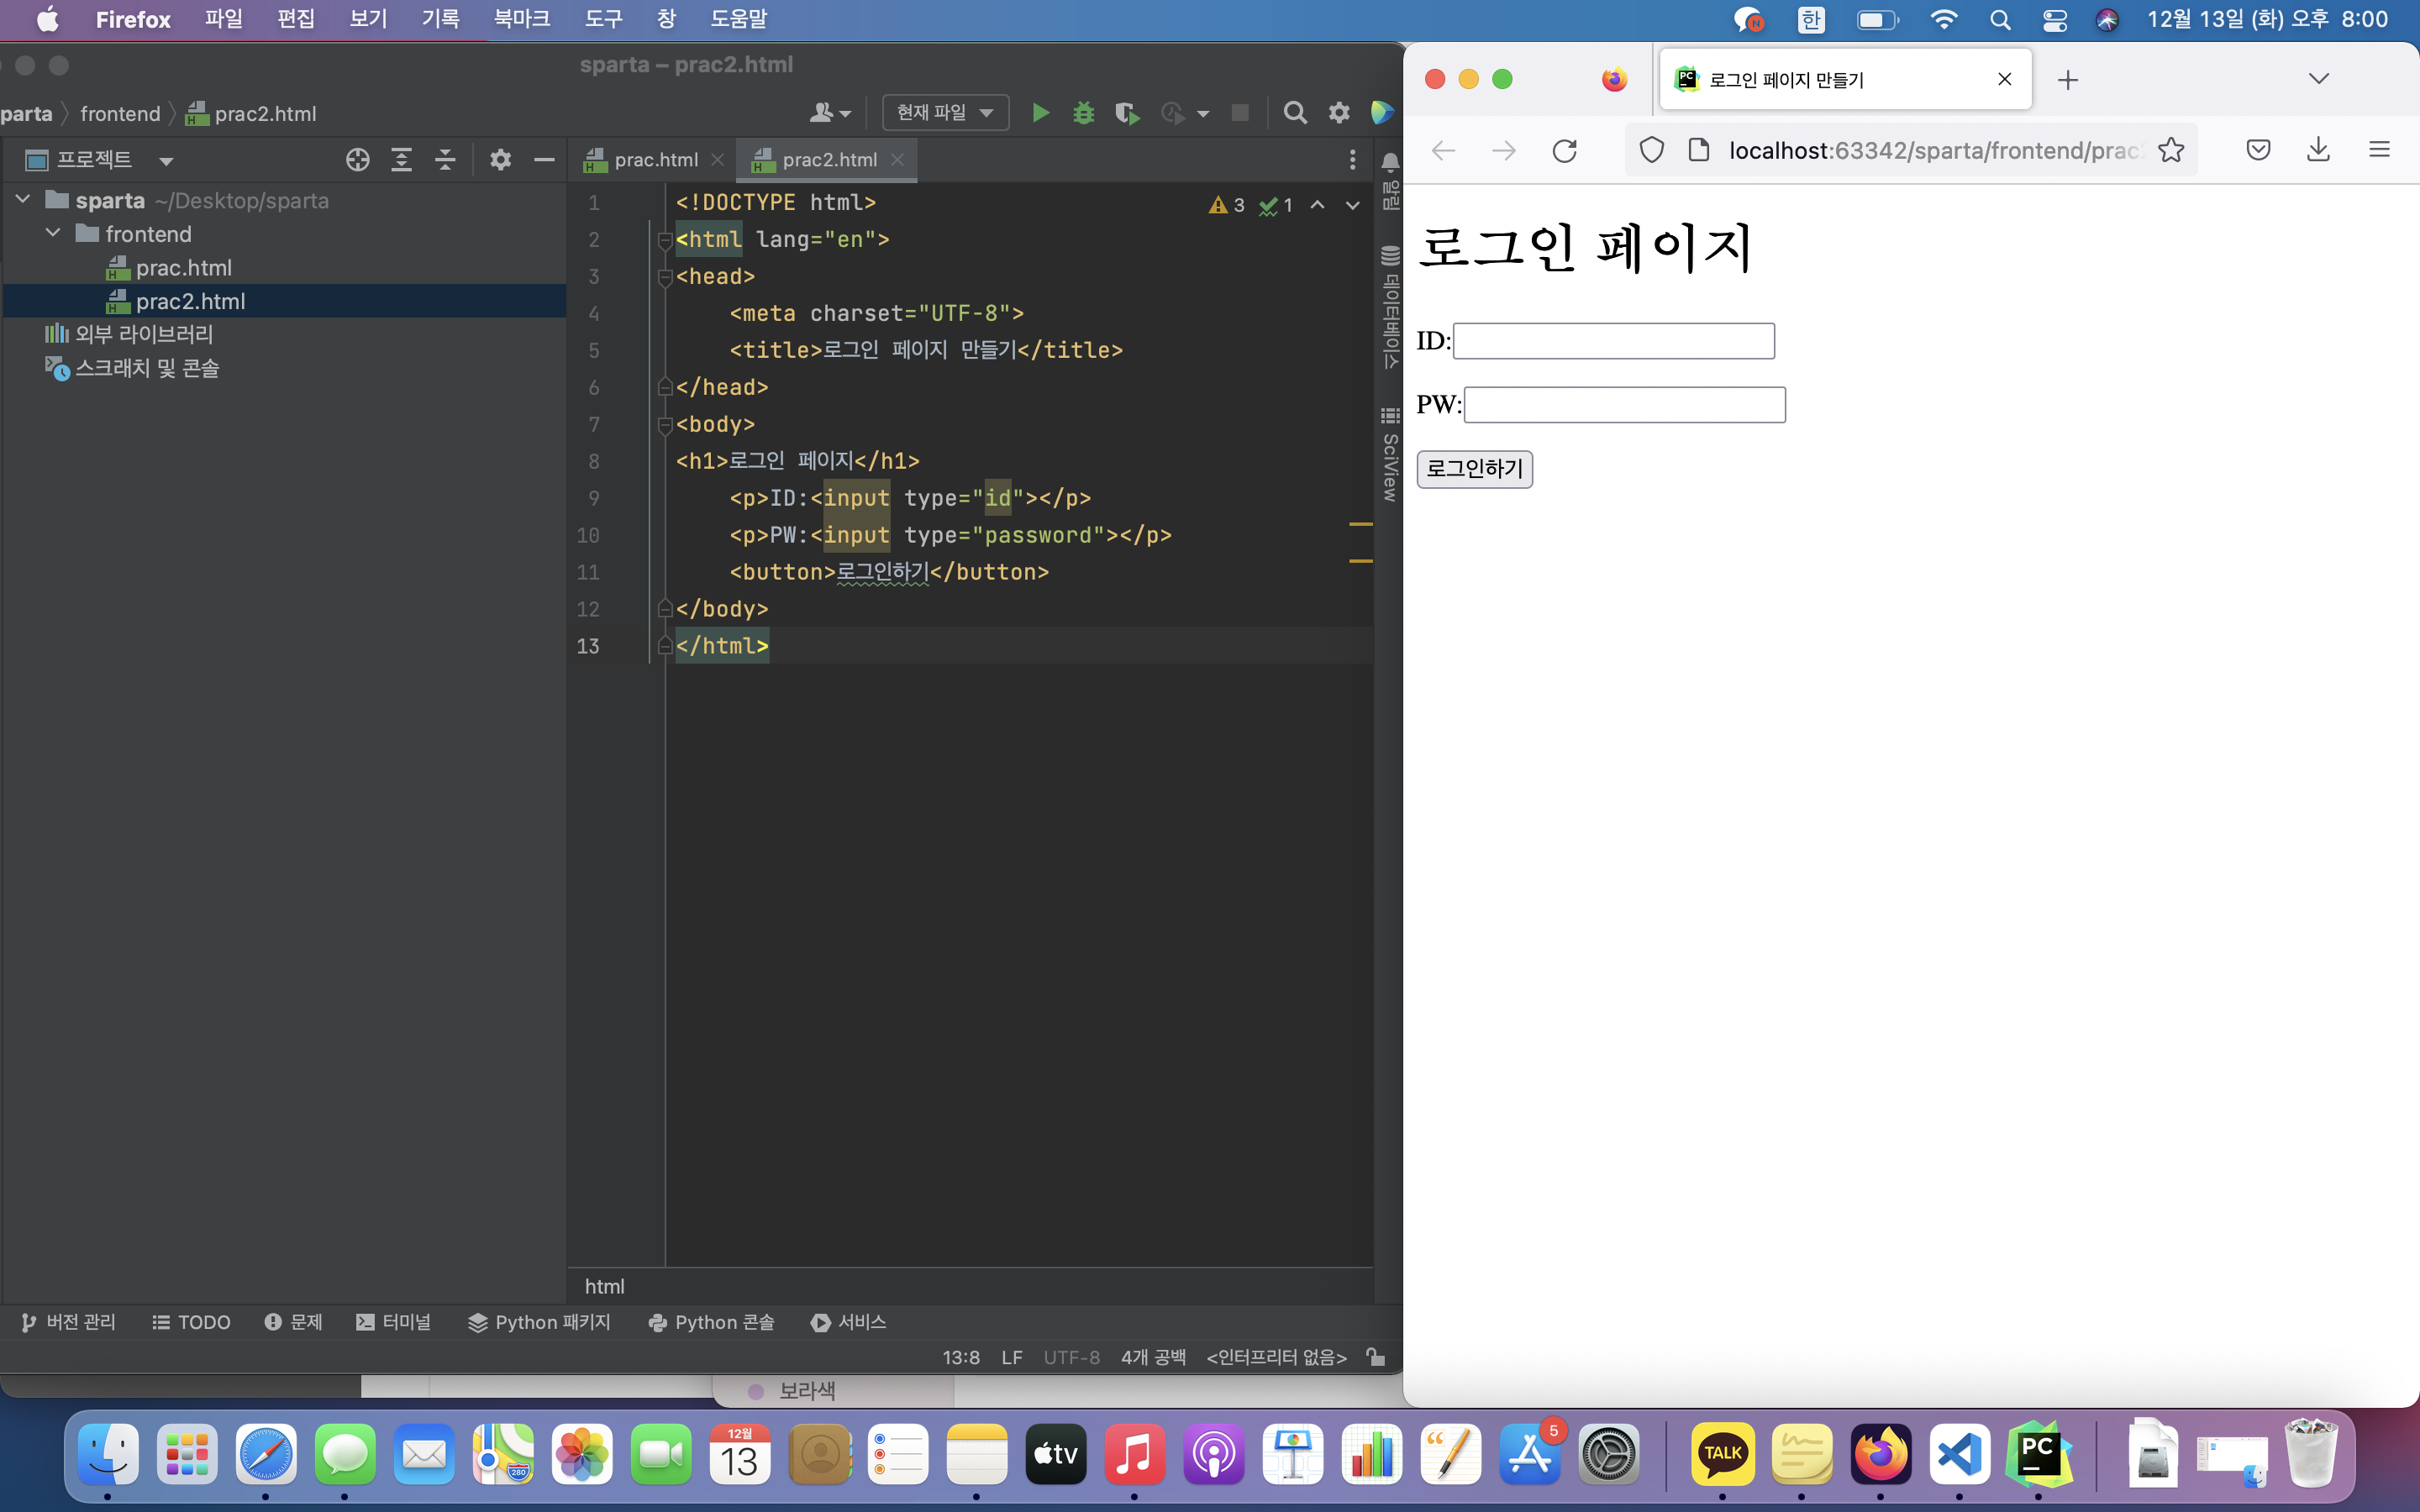Select 외부 라이브러리 in the project tree

144,334
